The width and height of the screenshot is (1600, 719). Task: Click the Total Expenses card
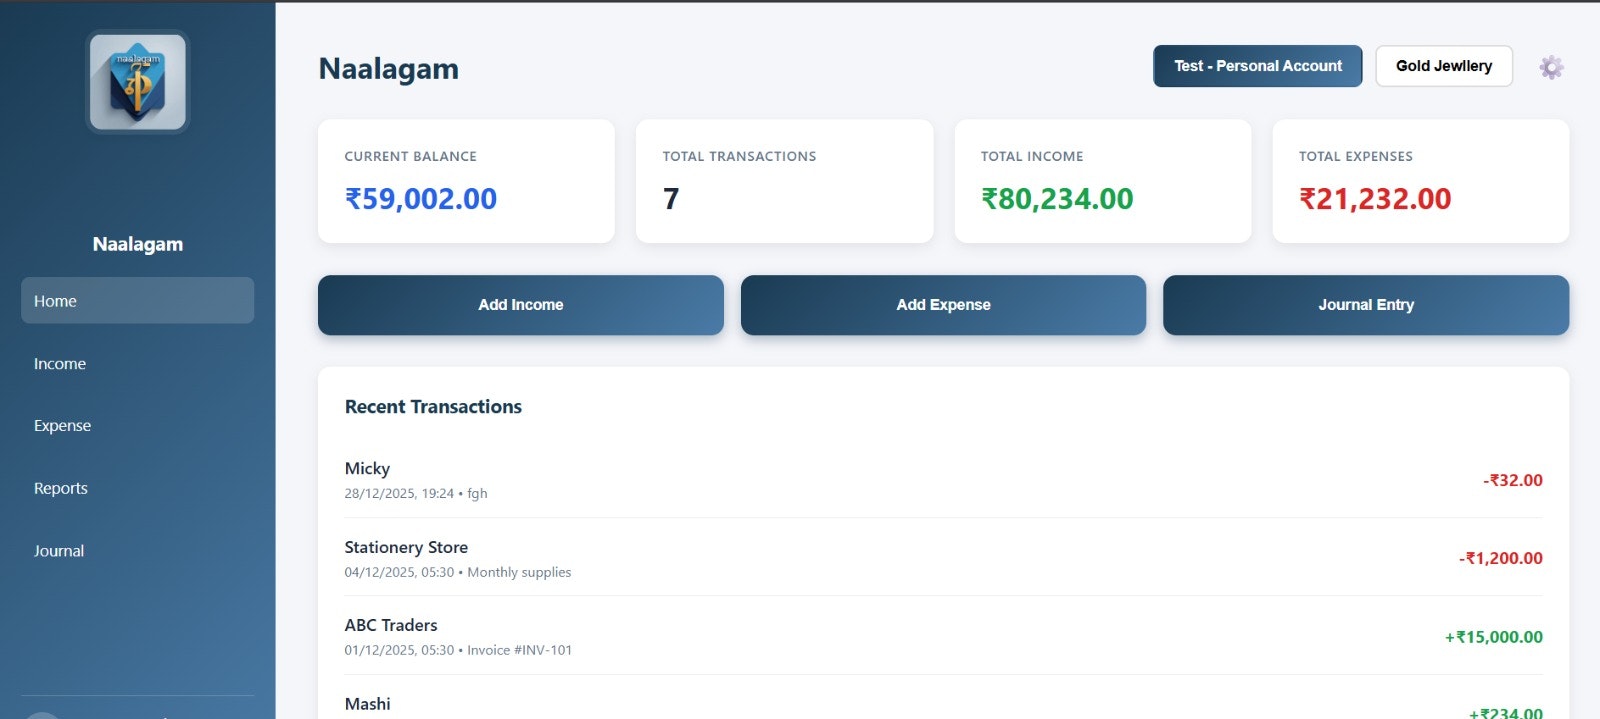point(1420,180)
